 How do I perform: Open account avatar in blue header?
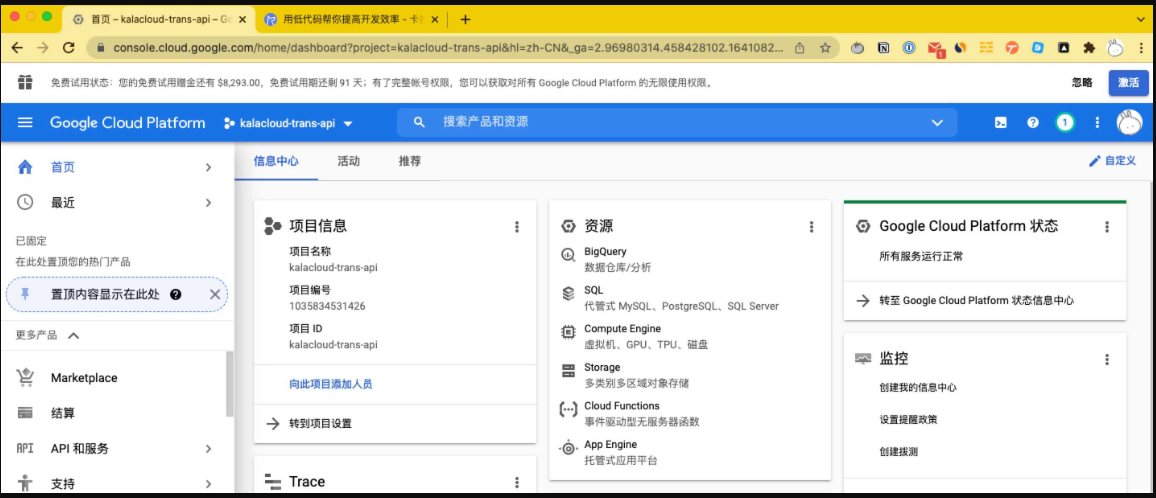click(1129, 122)
